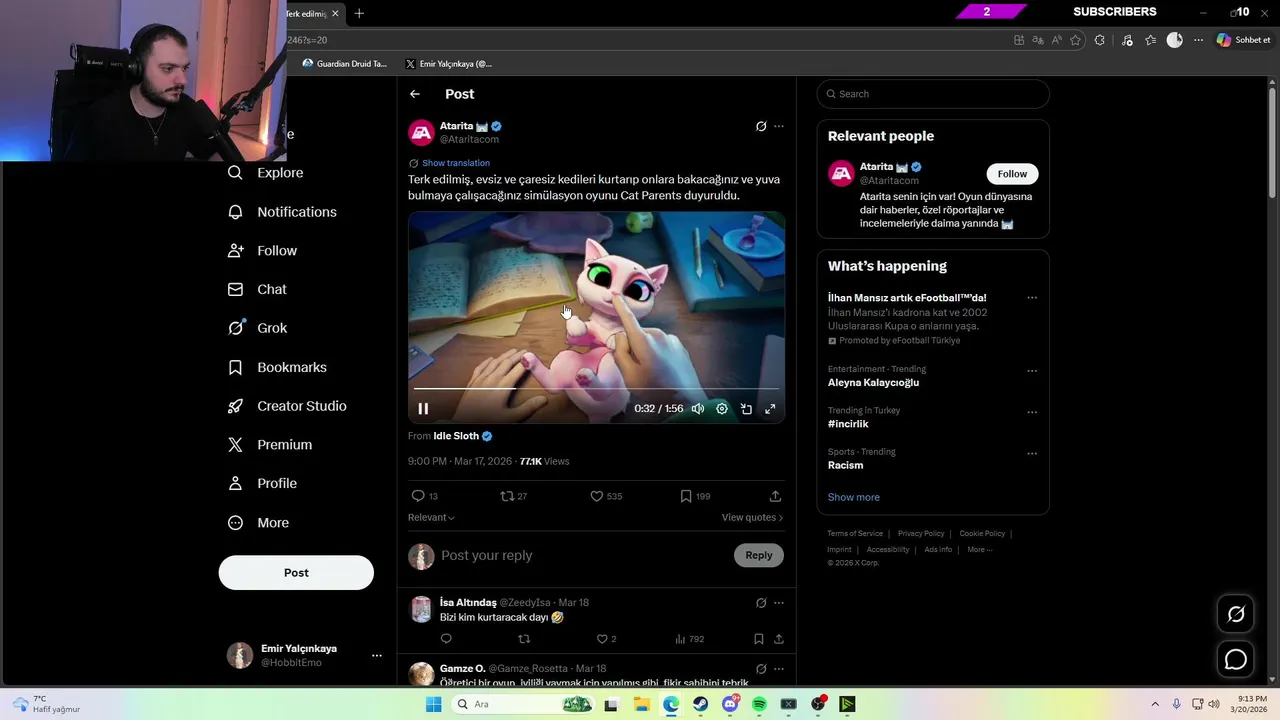
Task: Open Explore in the sidebar
Action: pyautogui.click(x=266, y=173)
